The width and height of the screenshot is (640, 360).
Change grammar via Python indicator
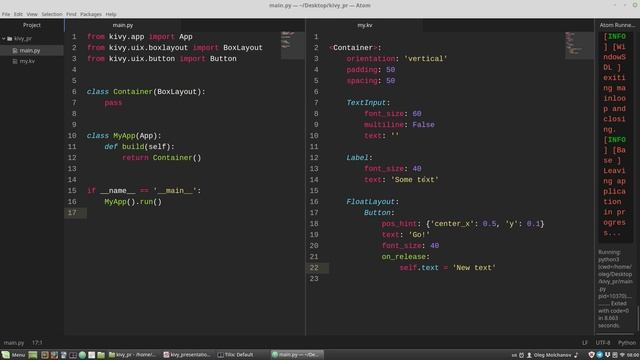[627, 343]
